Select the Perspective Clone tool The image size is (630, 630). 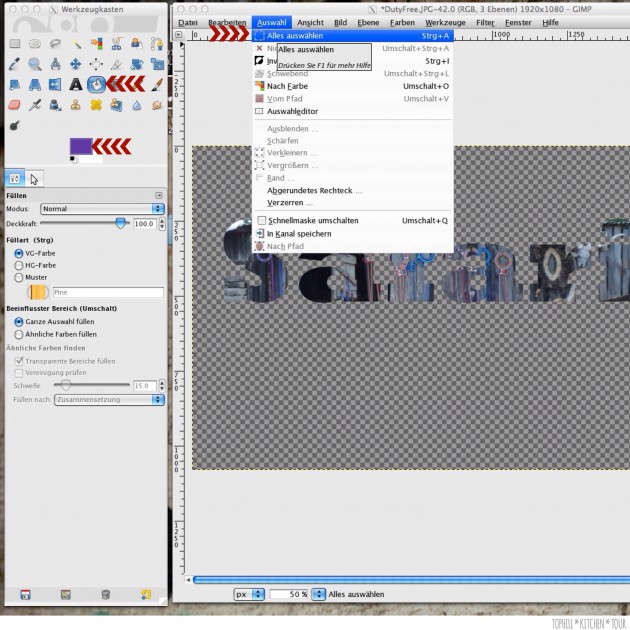[x=117, y=105]
